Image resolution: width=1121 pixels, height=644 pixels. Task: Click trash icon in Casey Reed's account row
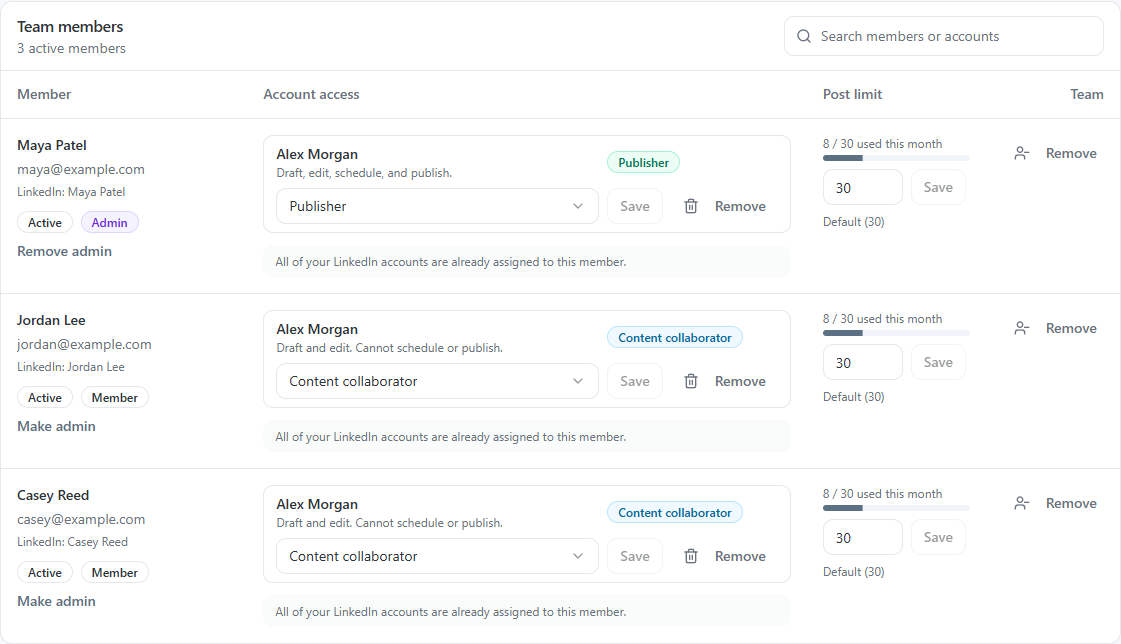pyautogui.click(x=691, y=556)
